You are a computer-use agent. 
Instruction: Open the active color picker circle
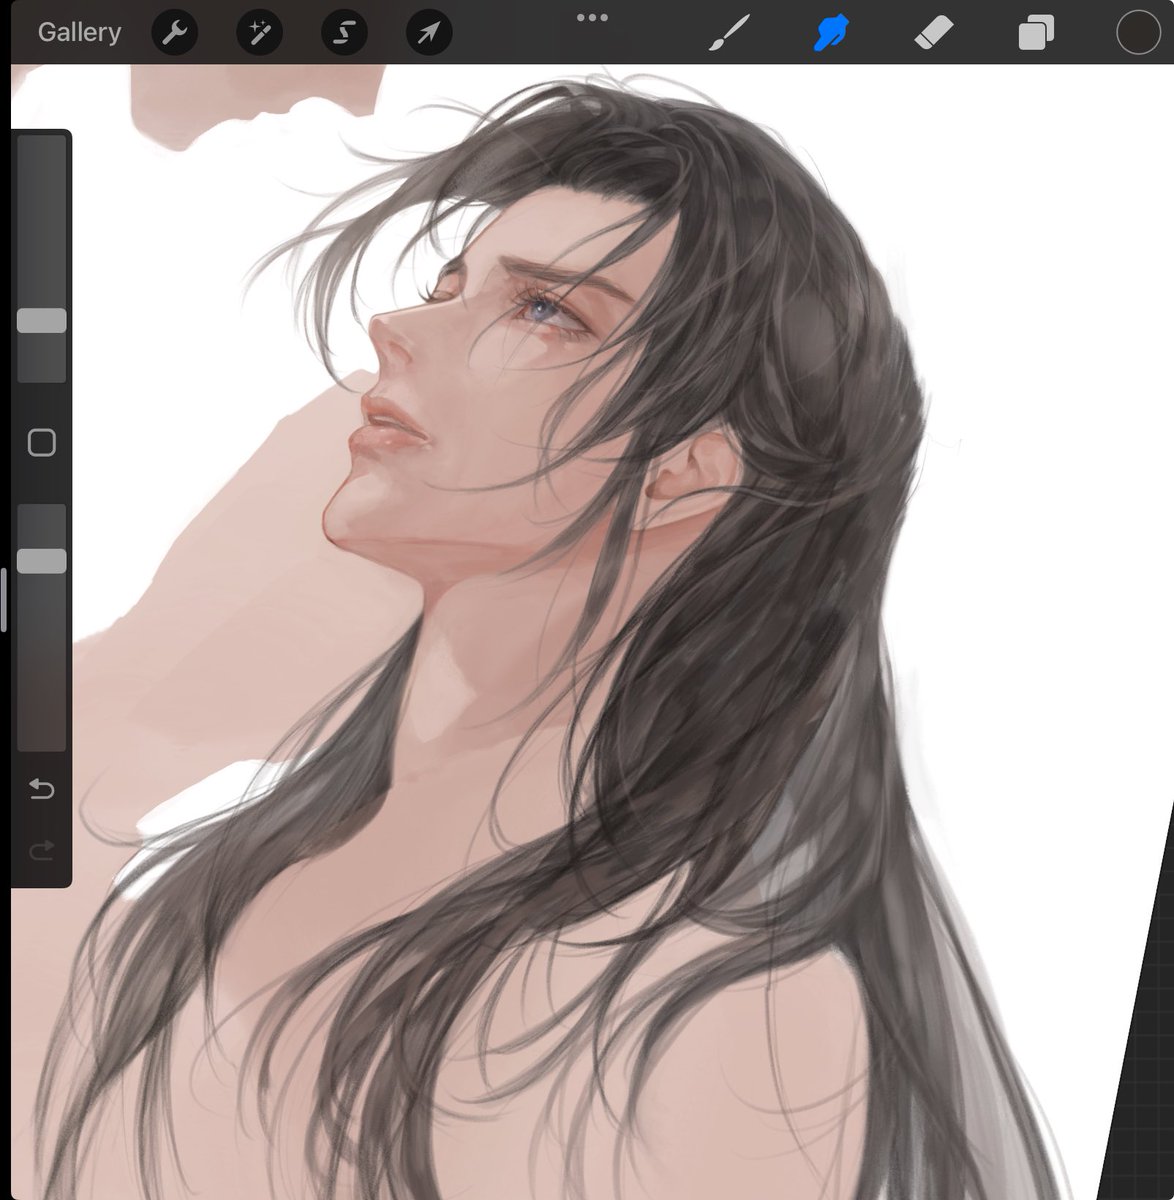click(x=1138, y=33)
